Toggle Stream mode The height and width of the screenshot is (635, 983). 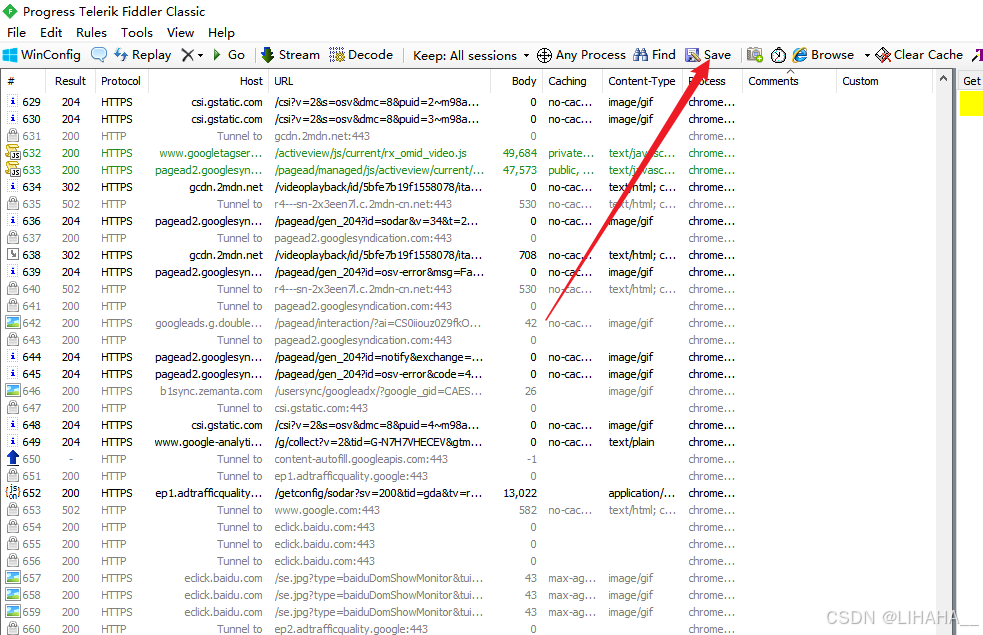290,55
